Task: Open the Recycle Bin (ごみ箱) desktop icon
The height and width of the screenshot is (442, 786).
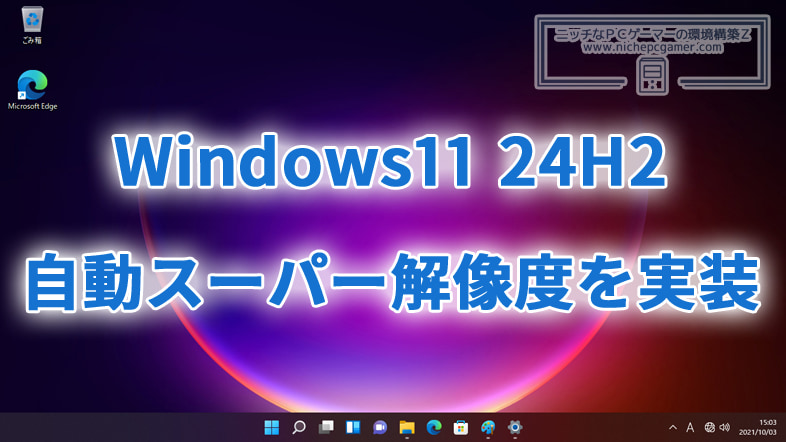Action: [x=32, y=25]
